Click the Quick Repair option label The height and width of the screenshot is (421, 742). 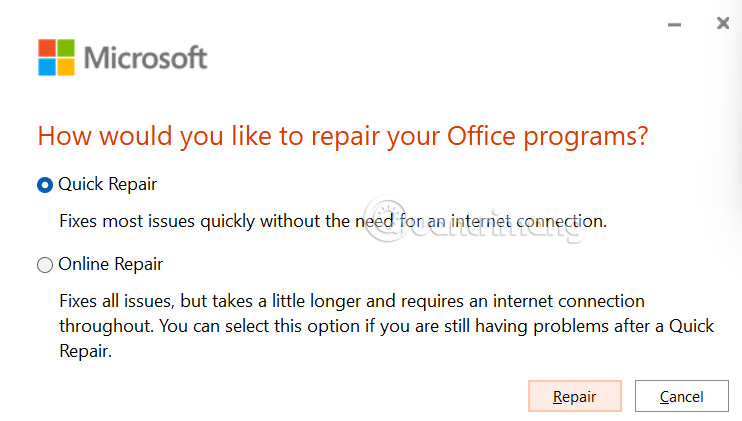point(107,184)
